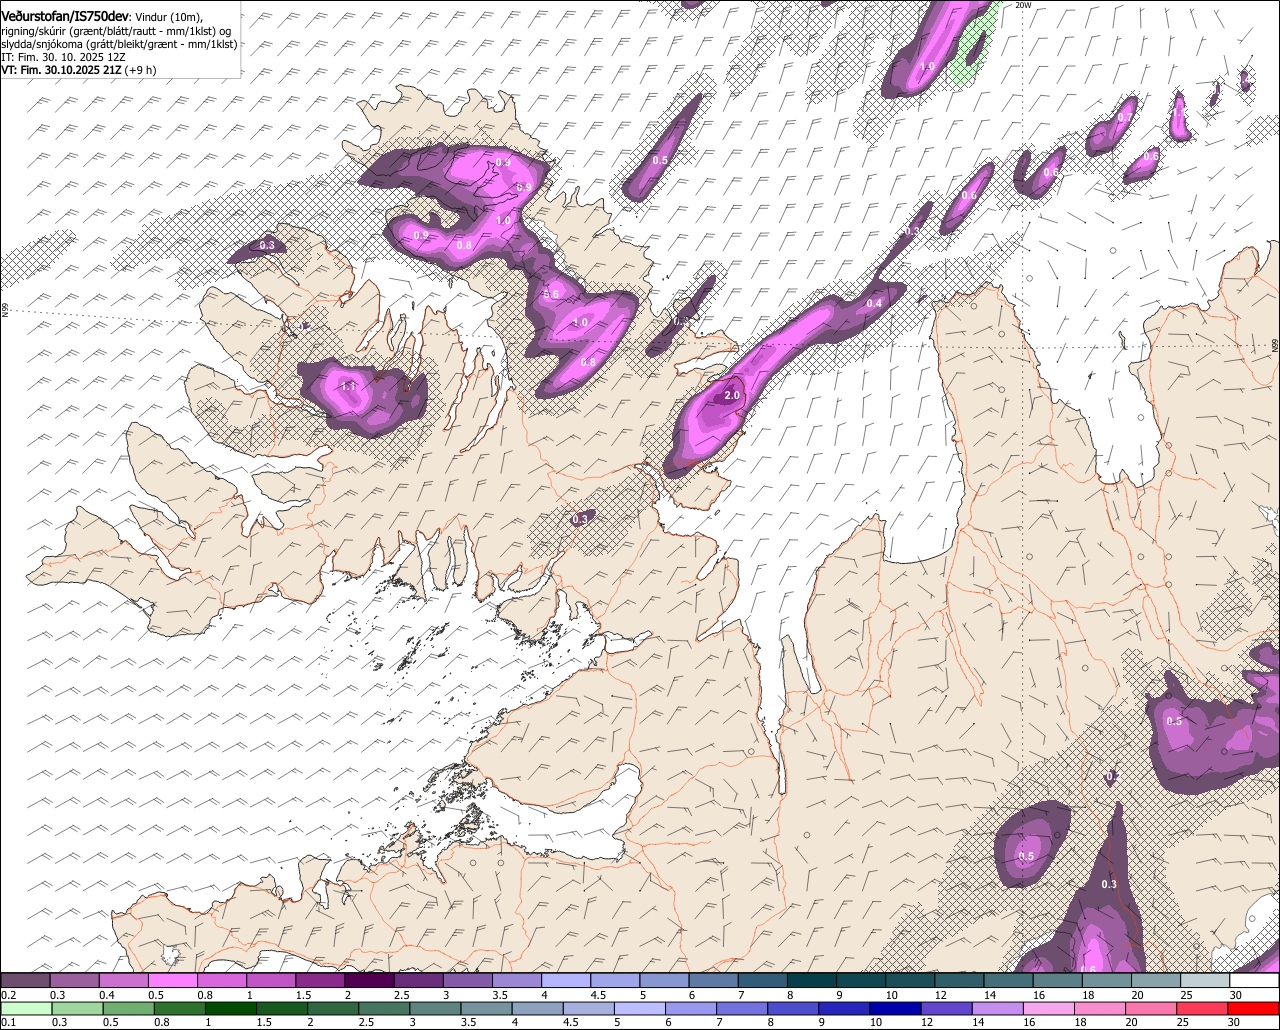Click the slydda/snjókoma legend description line
Viewport: 1280px width, 1030px height.
pyautogui.click(x=119, y=45)
